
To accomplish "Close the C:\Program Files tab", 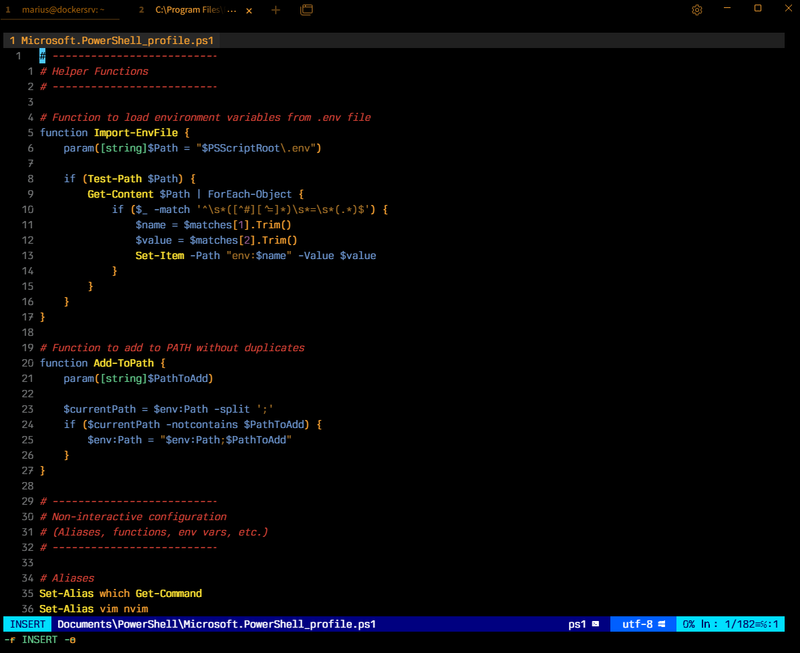I will pyautogui.click(x=249, y=9).
